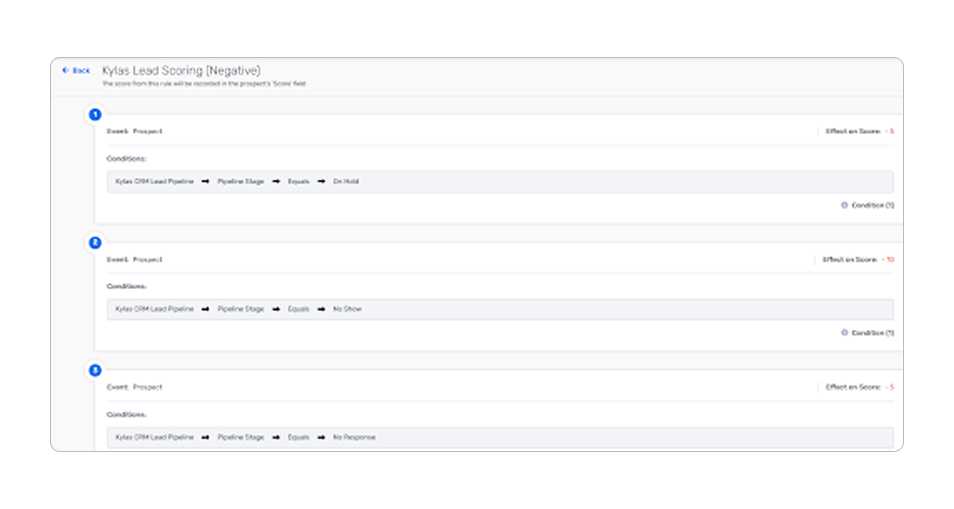
Task: Go back using the Back link
Action: click(x=81, y=70)
